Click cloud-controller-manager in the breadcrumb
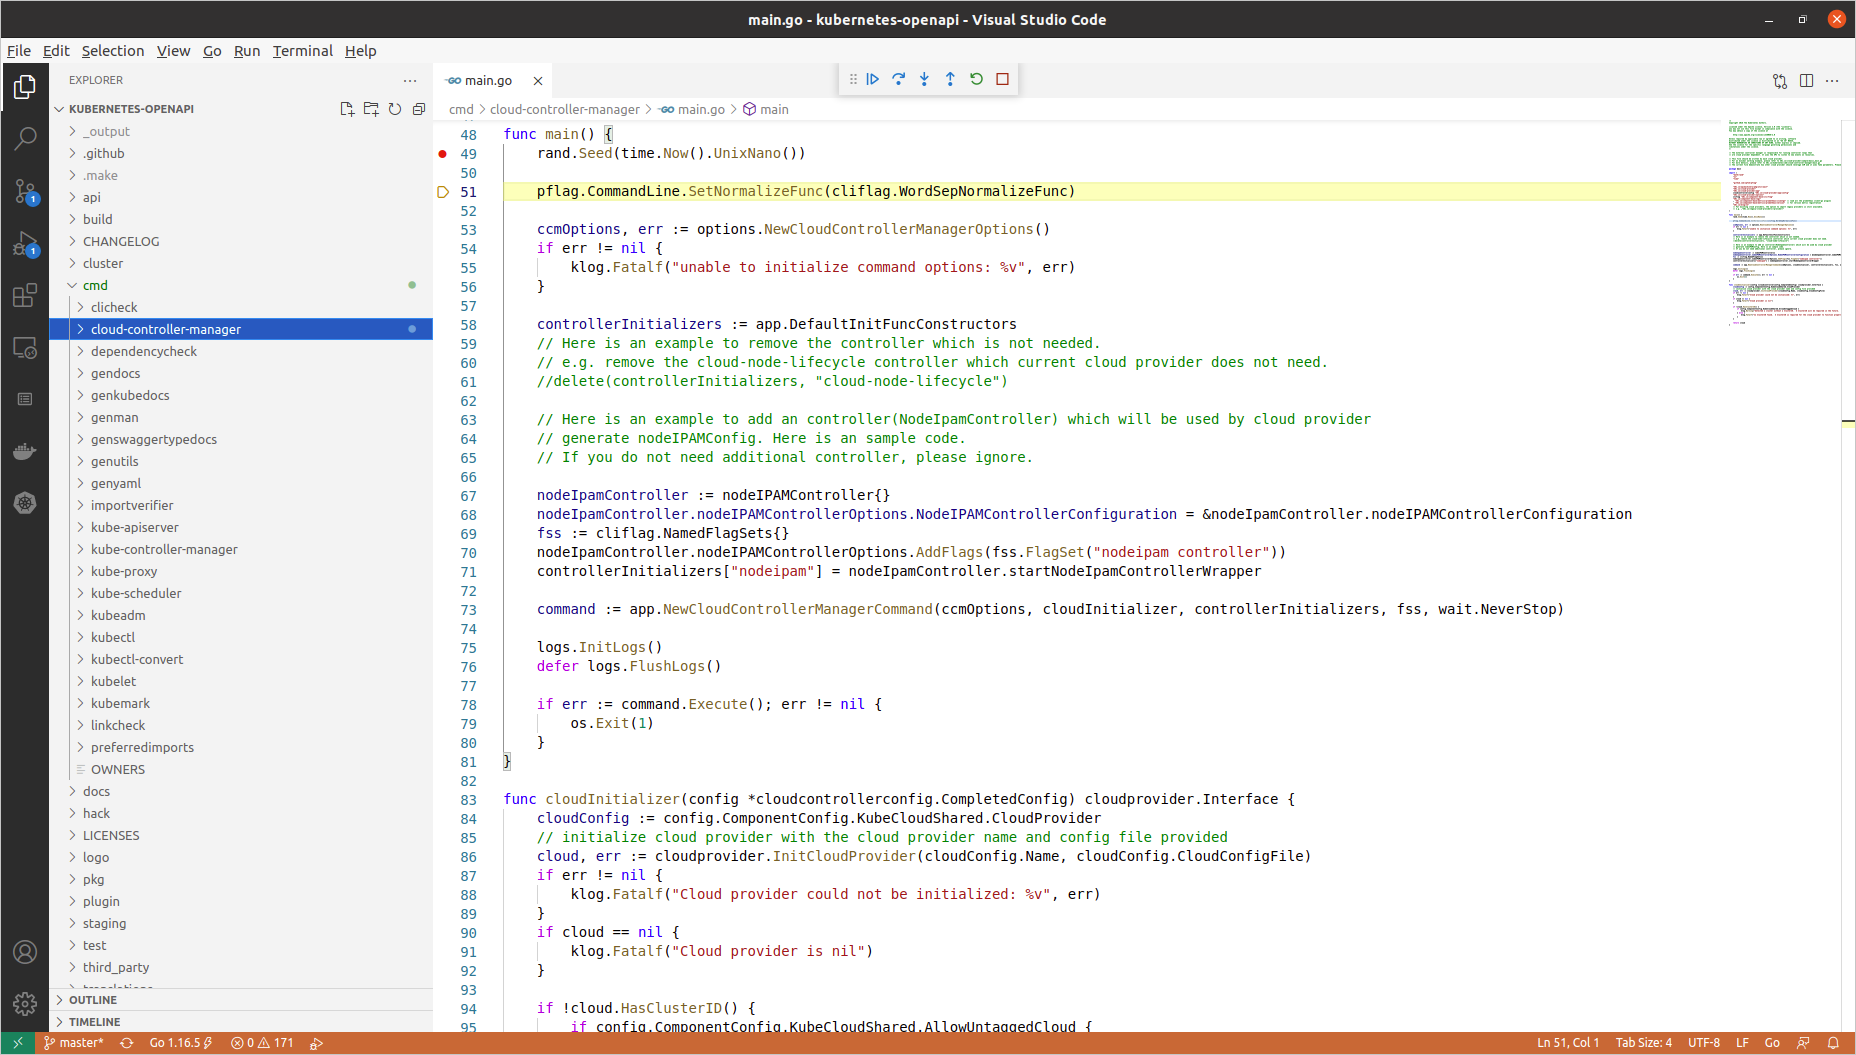Viewport: 1856px width, 1055px height. click(564, 109)
